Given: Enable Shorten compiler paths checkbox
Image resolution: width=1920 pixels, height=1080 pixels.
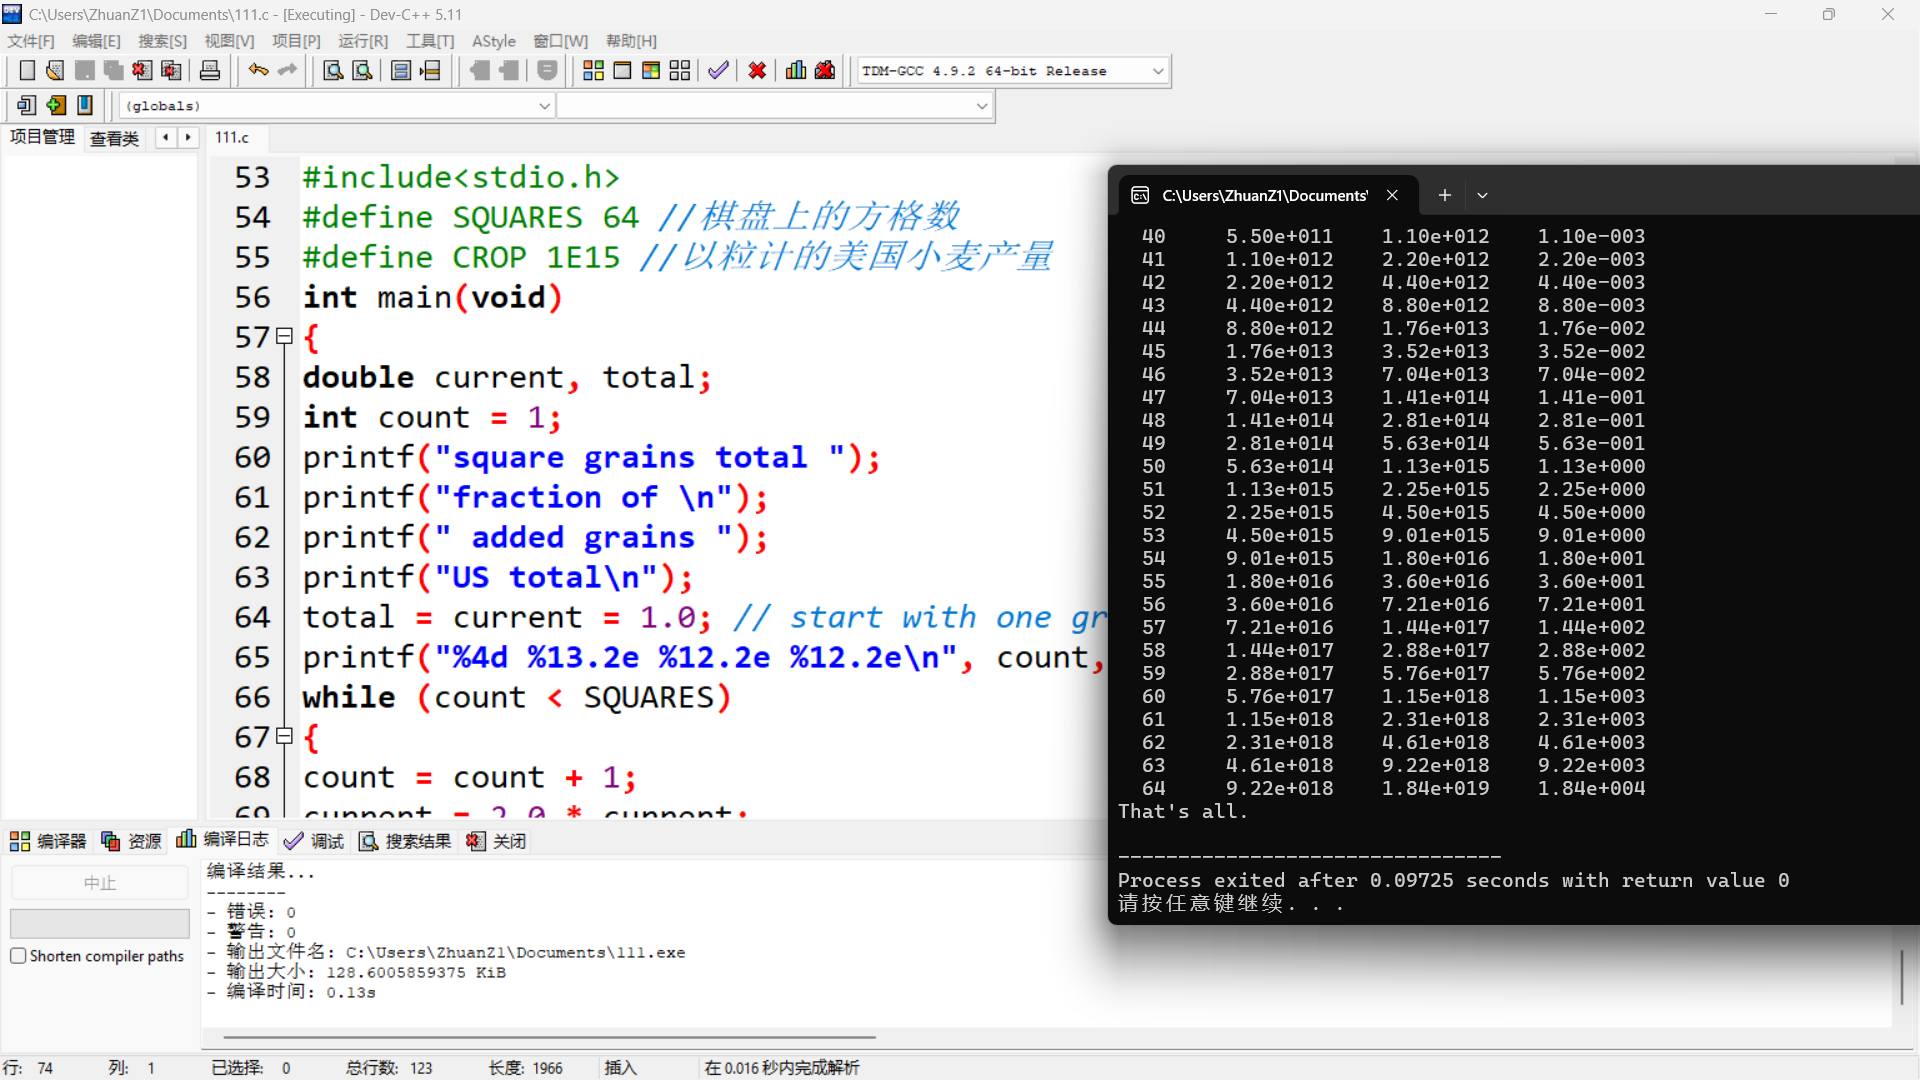Looking at the screenshot, I should point(18,956).
